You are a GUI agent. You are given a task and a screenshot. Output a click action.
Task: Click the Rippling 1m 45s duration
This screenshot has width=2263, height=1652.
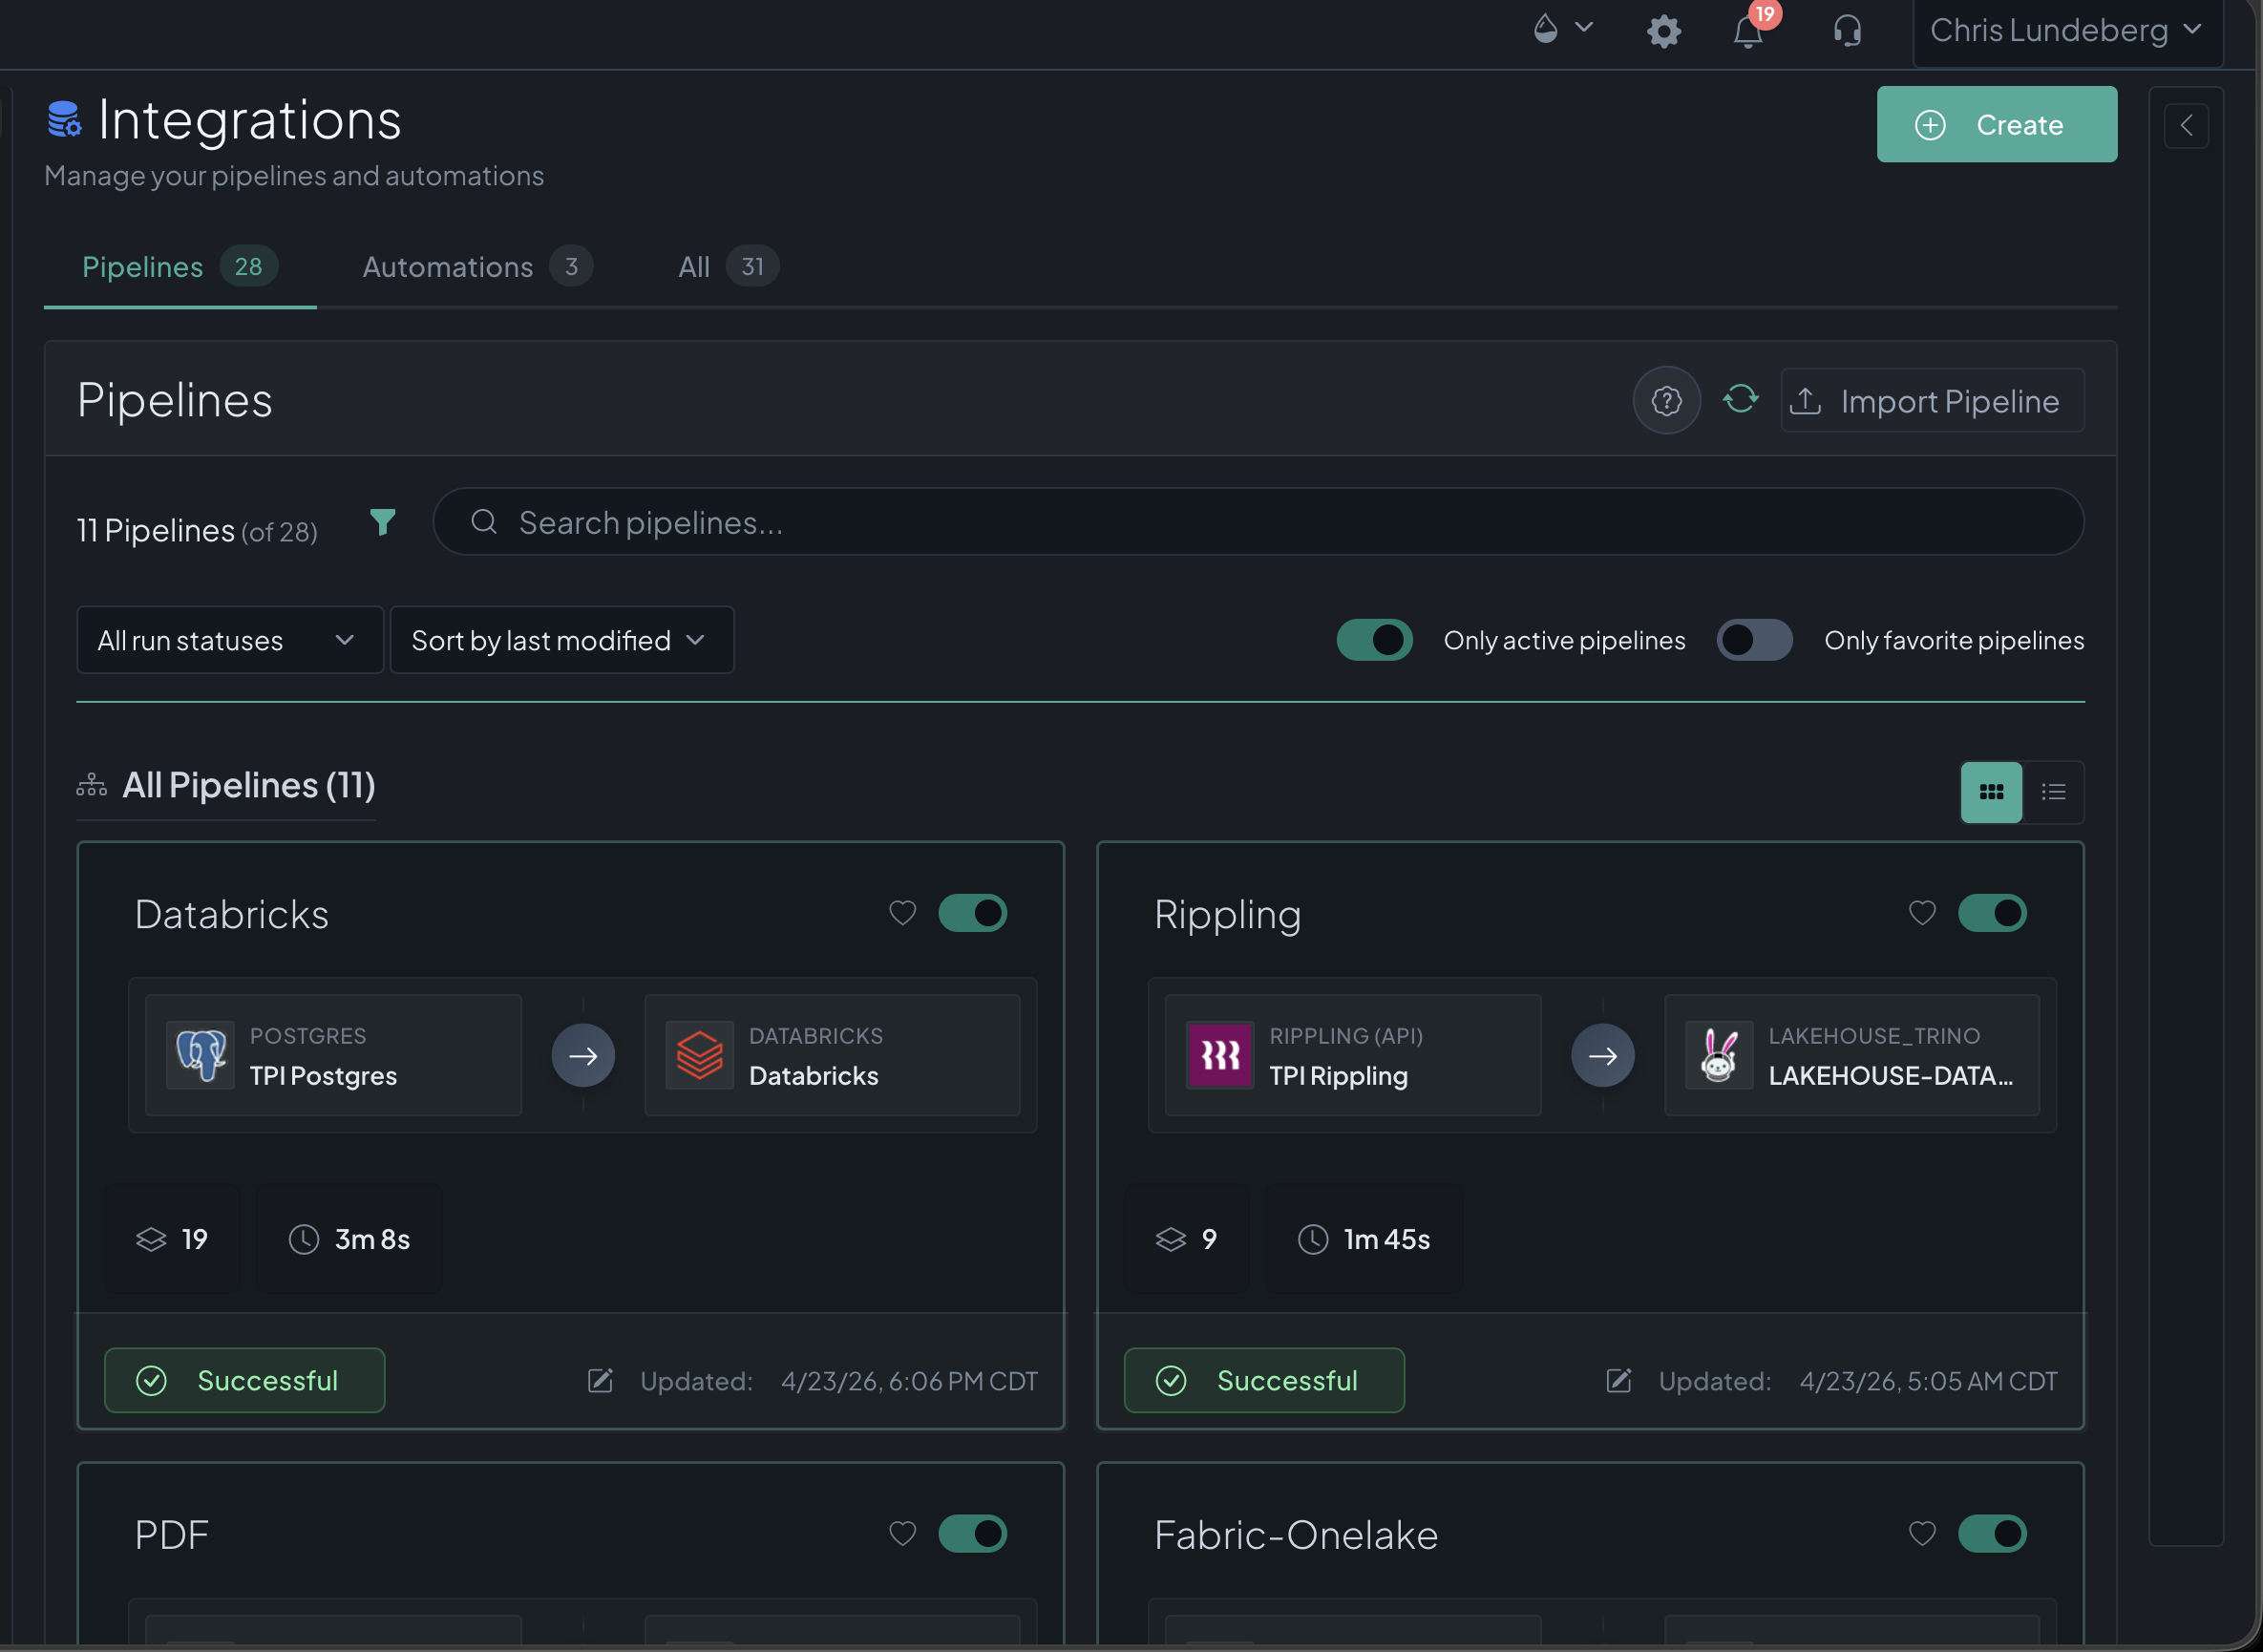pyautogui.click(x=1364, y=1240)
